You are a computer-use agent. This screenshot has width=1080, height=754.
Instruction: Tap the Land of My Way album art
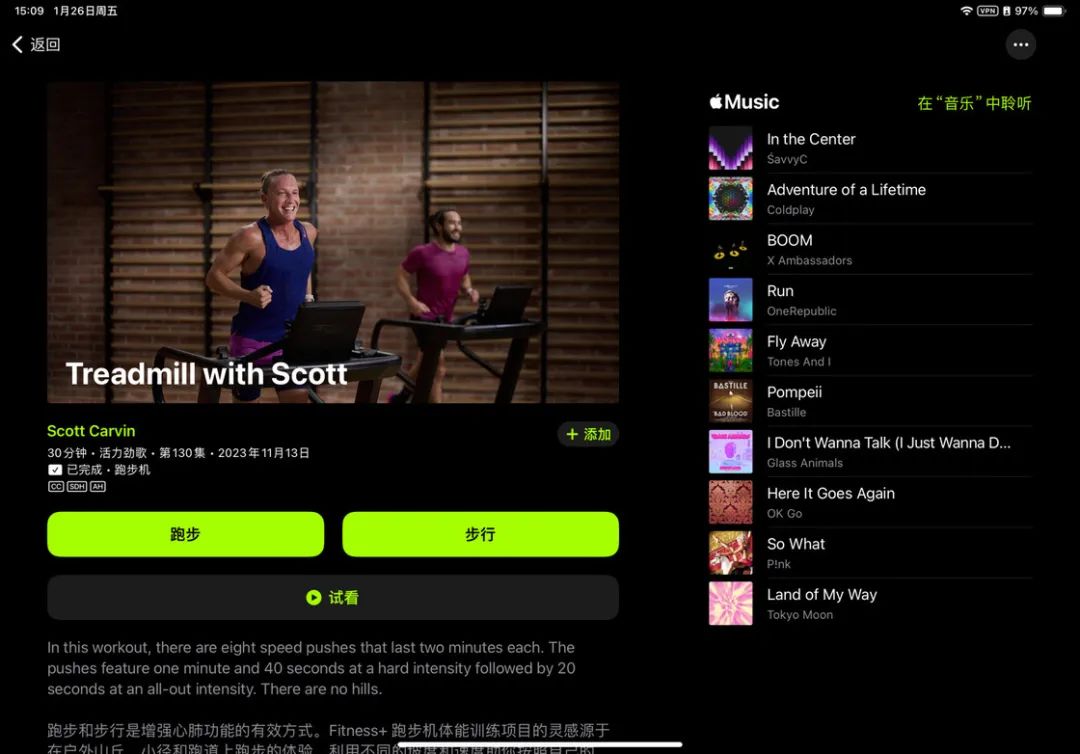(730, 603)
